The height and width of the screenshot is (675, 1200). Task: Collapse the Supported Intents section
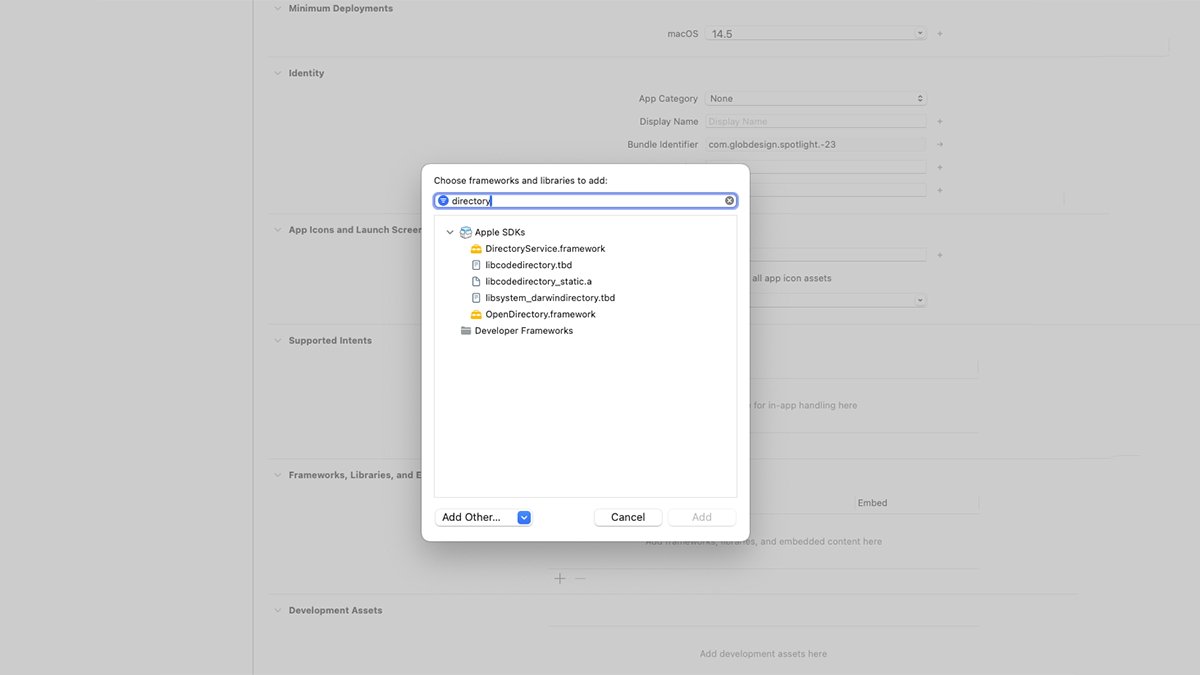pos(278,341)
